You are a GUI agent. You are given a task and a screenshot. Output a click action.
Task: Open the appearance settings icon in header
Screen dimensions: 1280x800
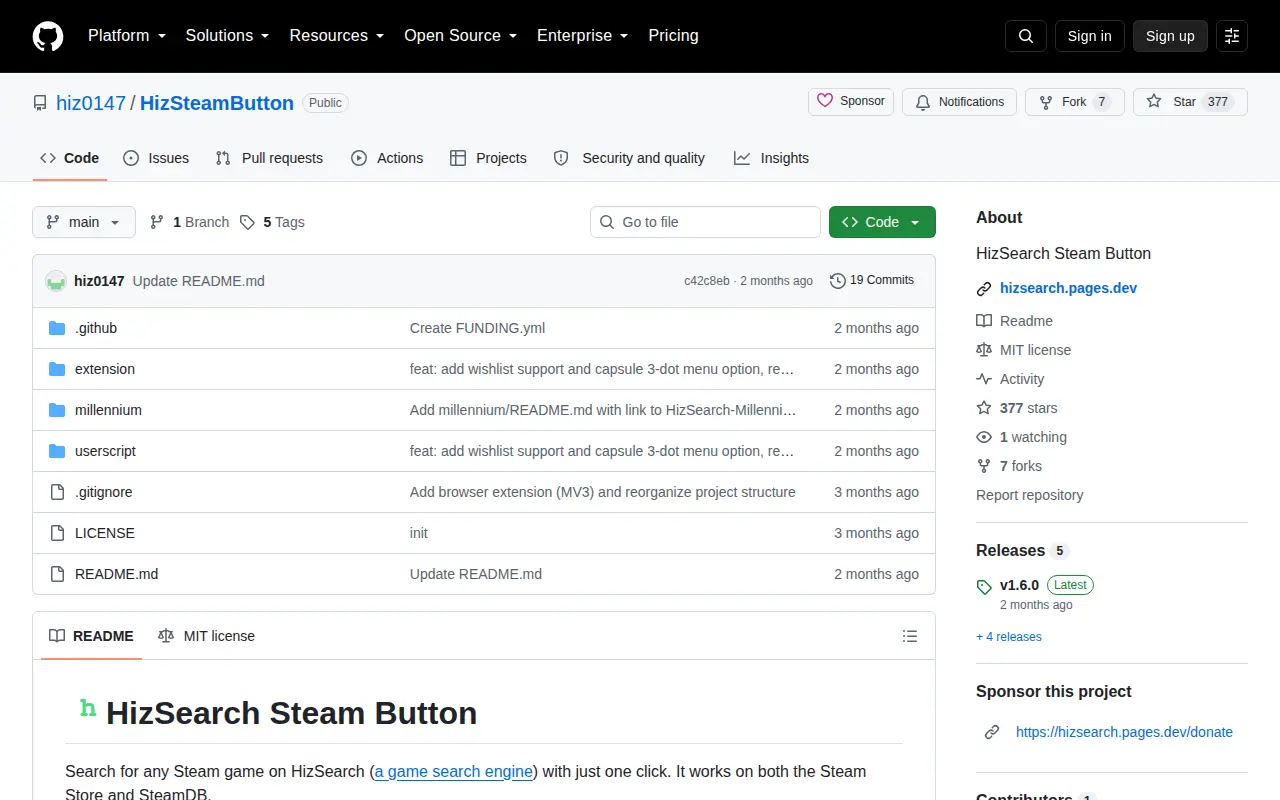click(x=1232, y=36)
